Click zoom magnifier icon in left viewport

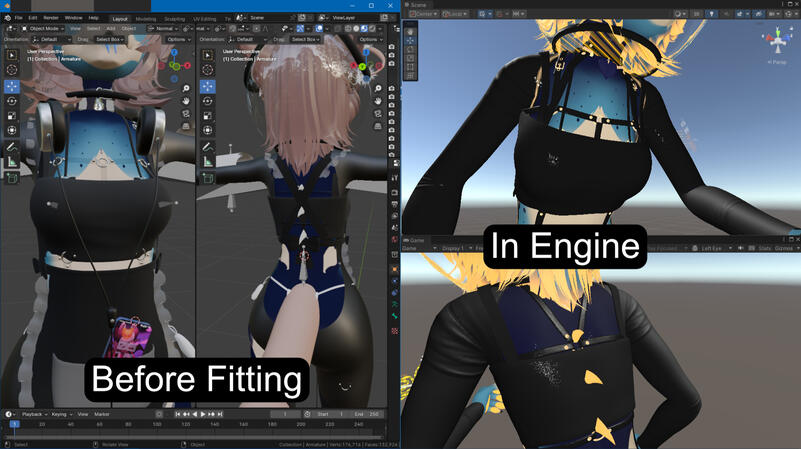pos(186,89)
